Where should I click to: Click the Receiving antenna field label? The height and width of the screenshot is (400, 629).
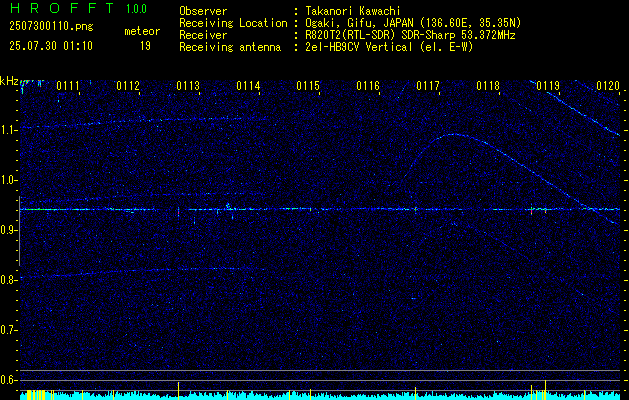pyautogui.click(x=230, y=47)
